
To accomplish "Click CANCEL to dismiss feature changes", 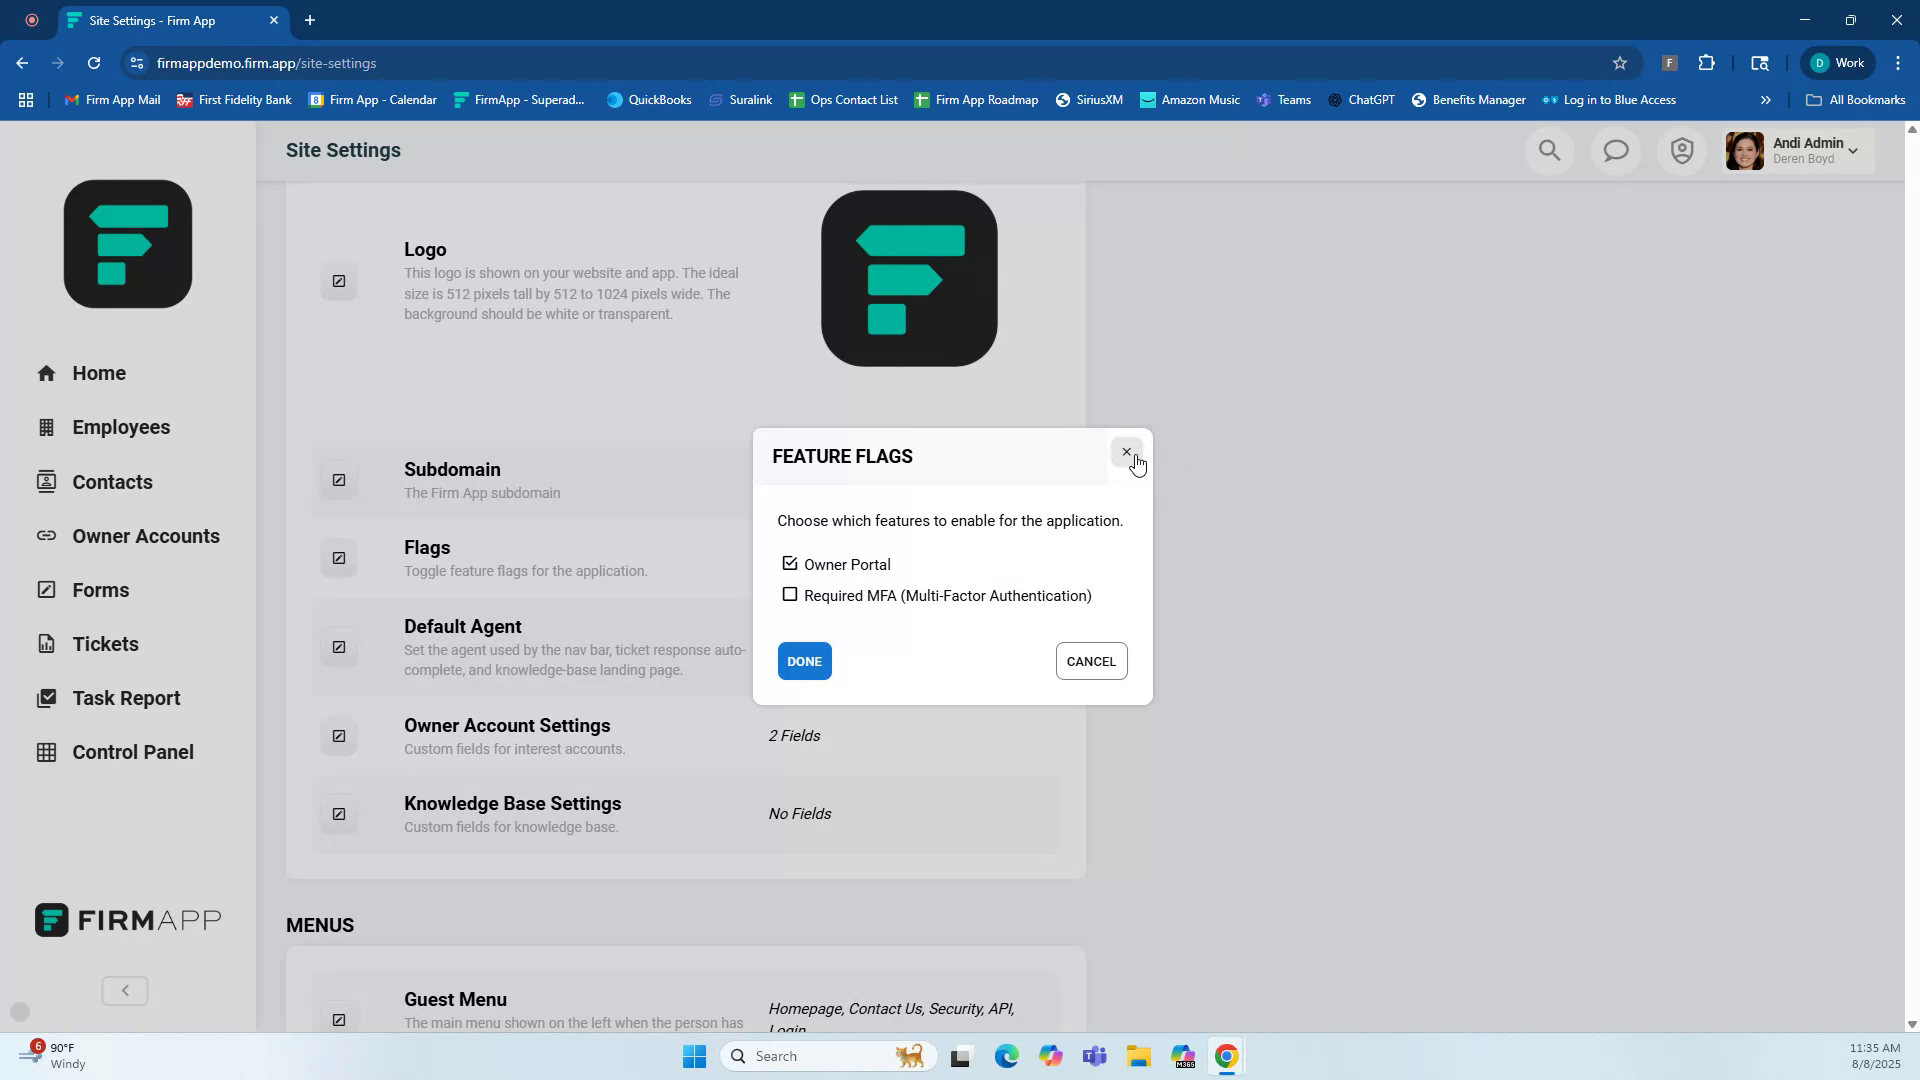I will point(1091,660).
